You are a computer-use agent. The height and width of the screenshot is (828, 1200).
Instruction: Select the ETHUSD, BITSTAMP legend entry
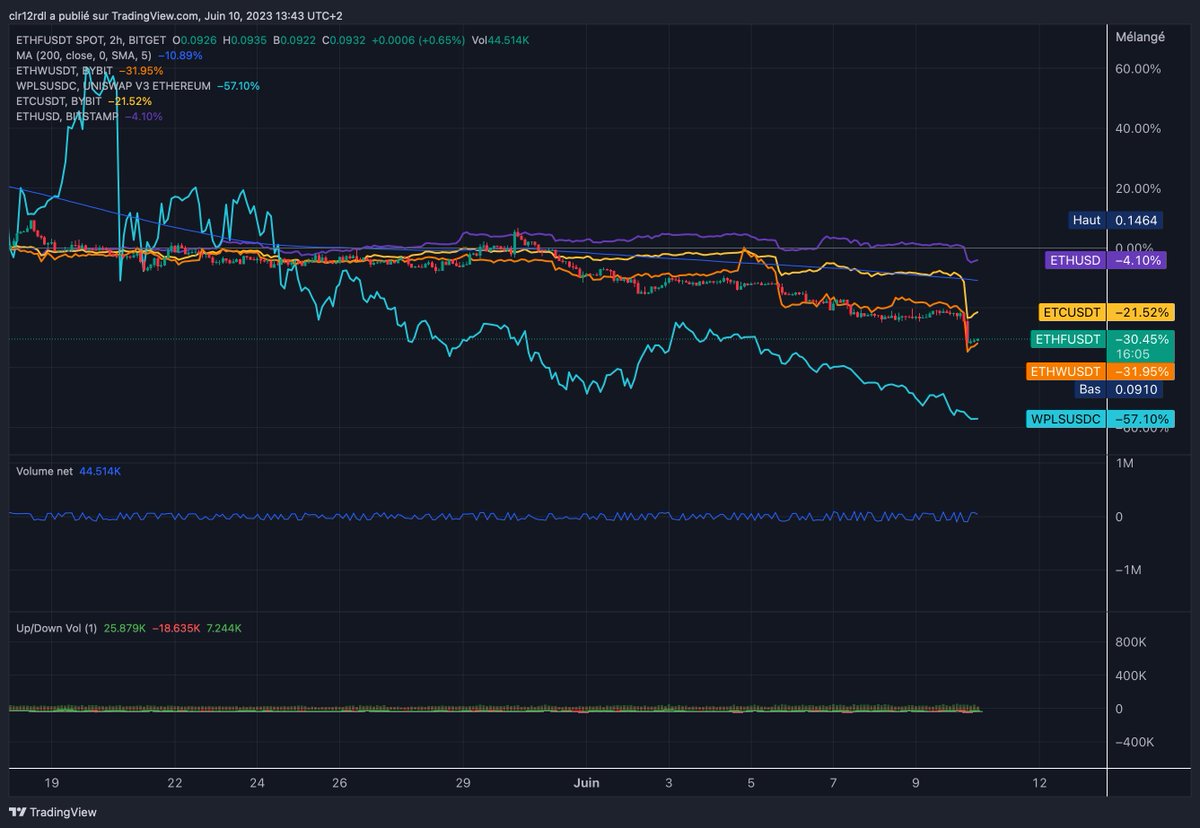pos(66,116)
